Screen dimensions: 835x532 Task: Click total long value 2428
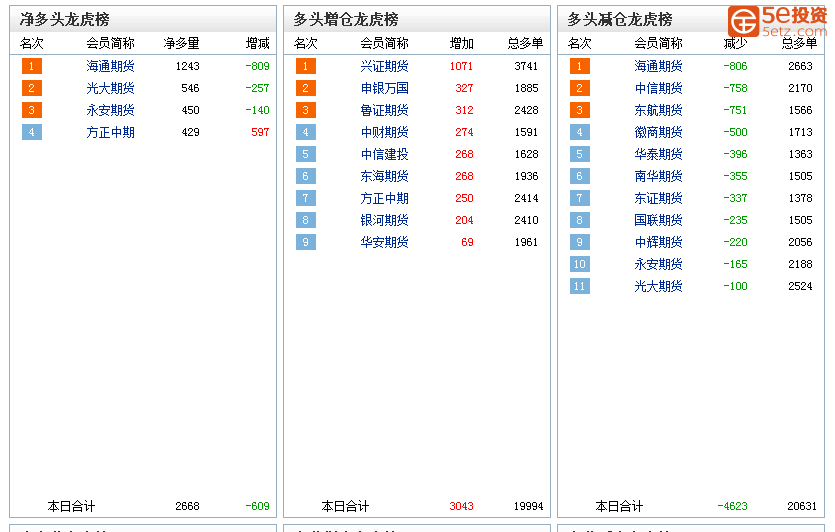(526, 110)
